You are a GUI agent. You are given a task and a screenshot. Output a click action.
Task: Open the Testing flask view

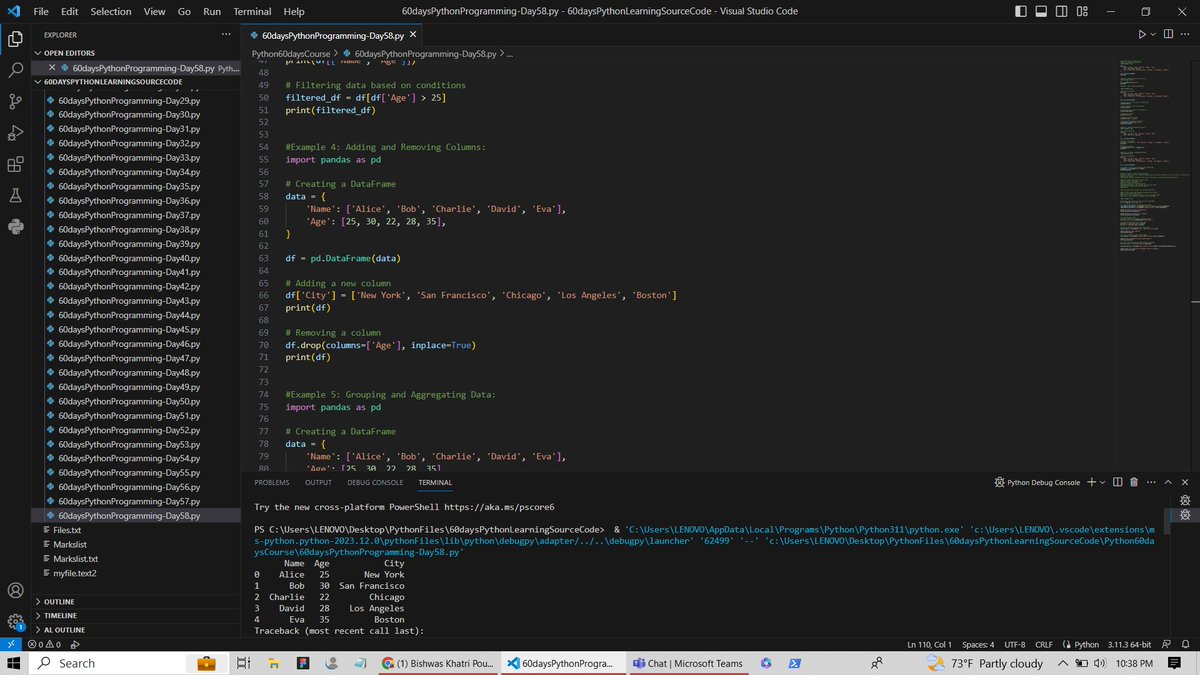15,196
